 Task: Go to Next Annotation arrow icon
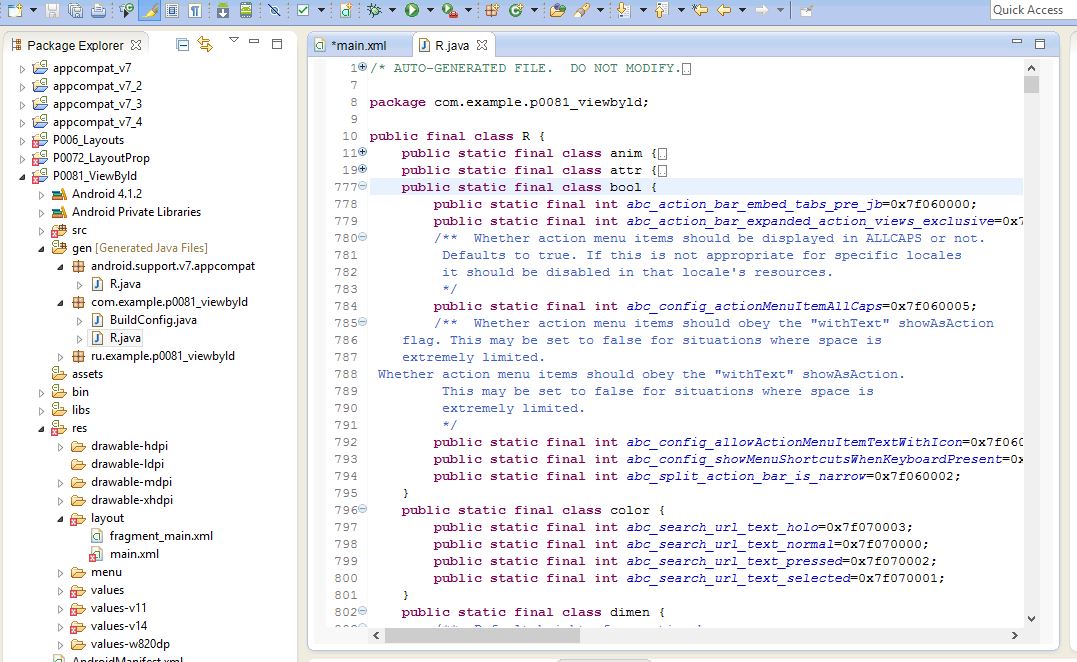coord(624,10)
